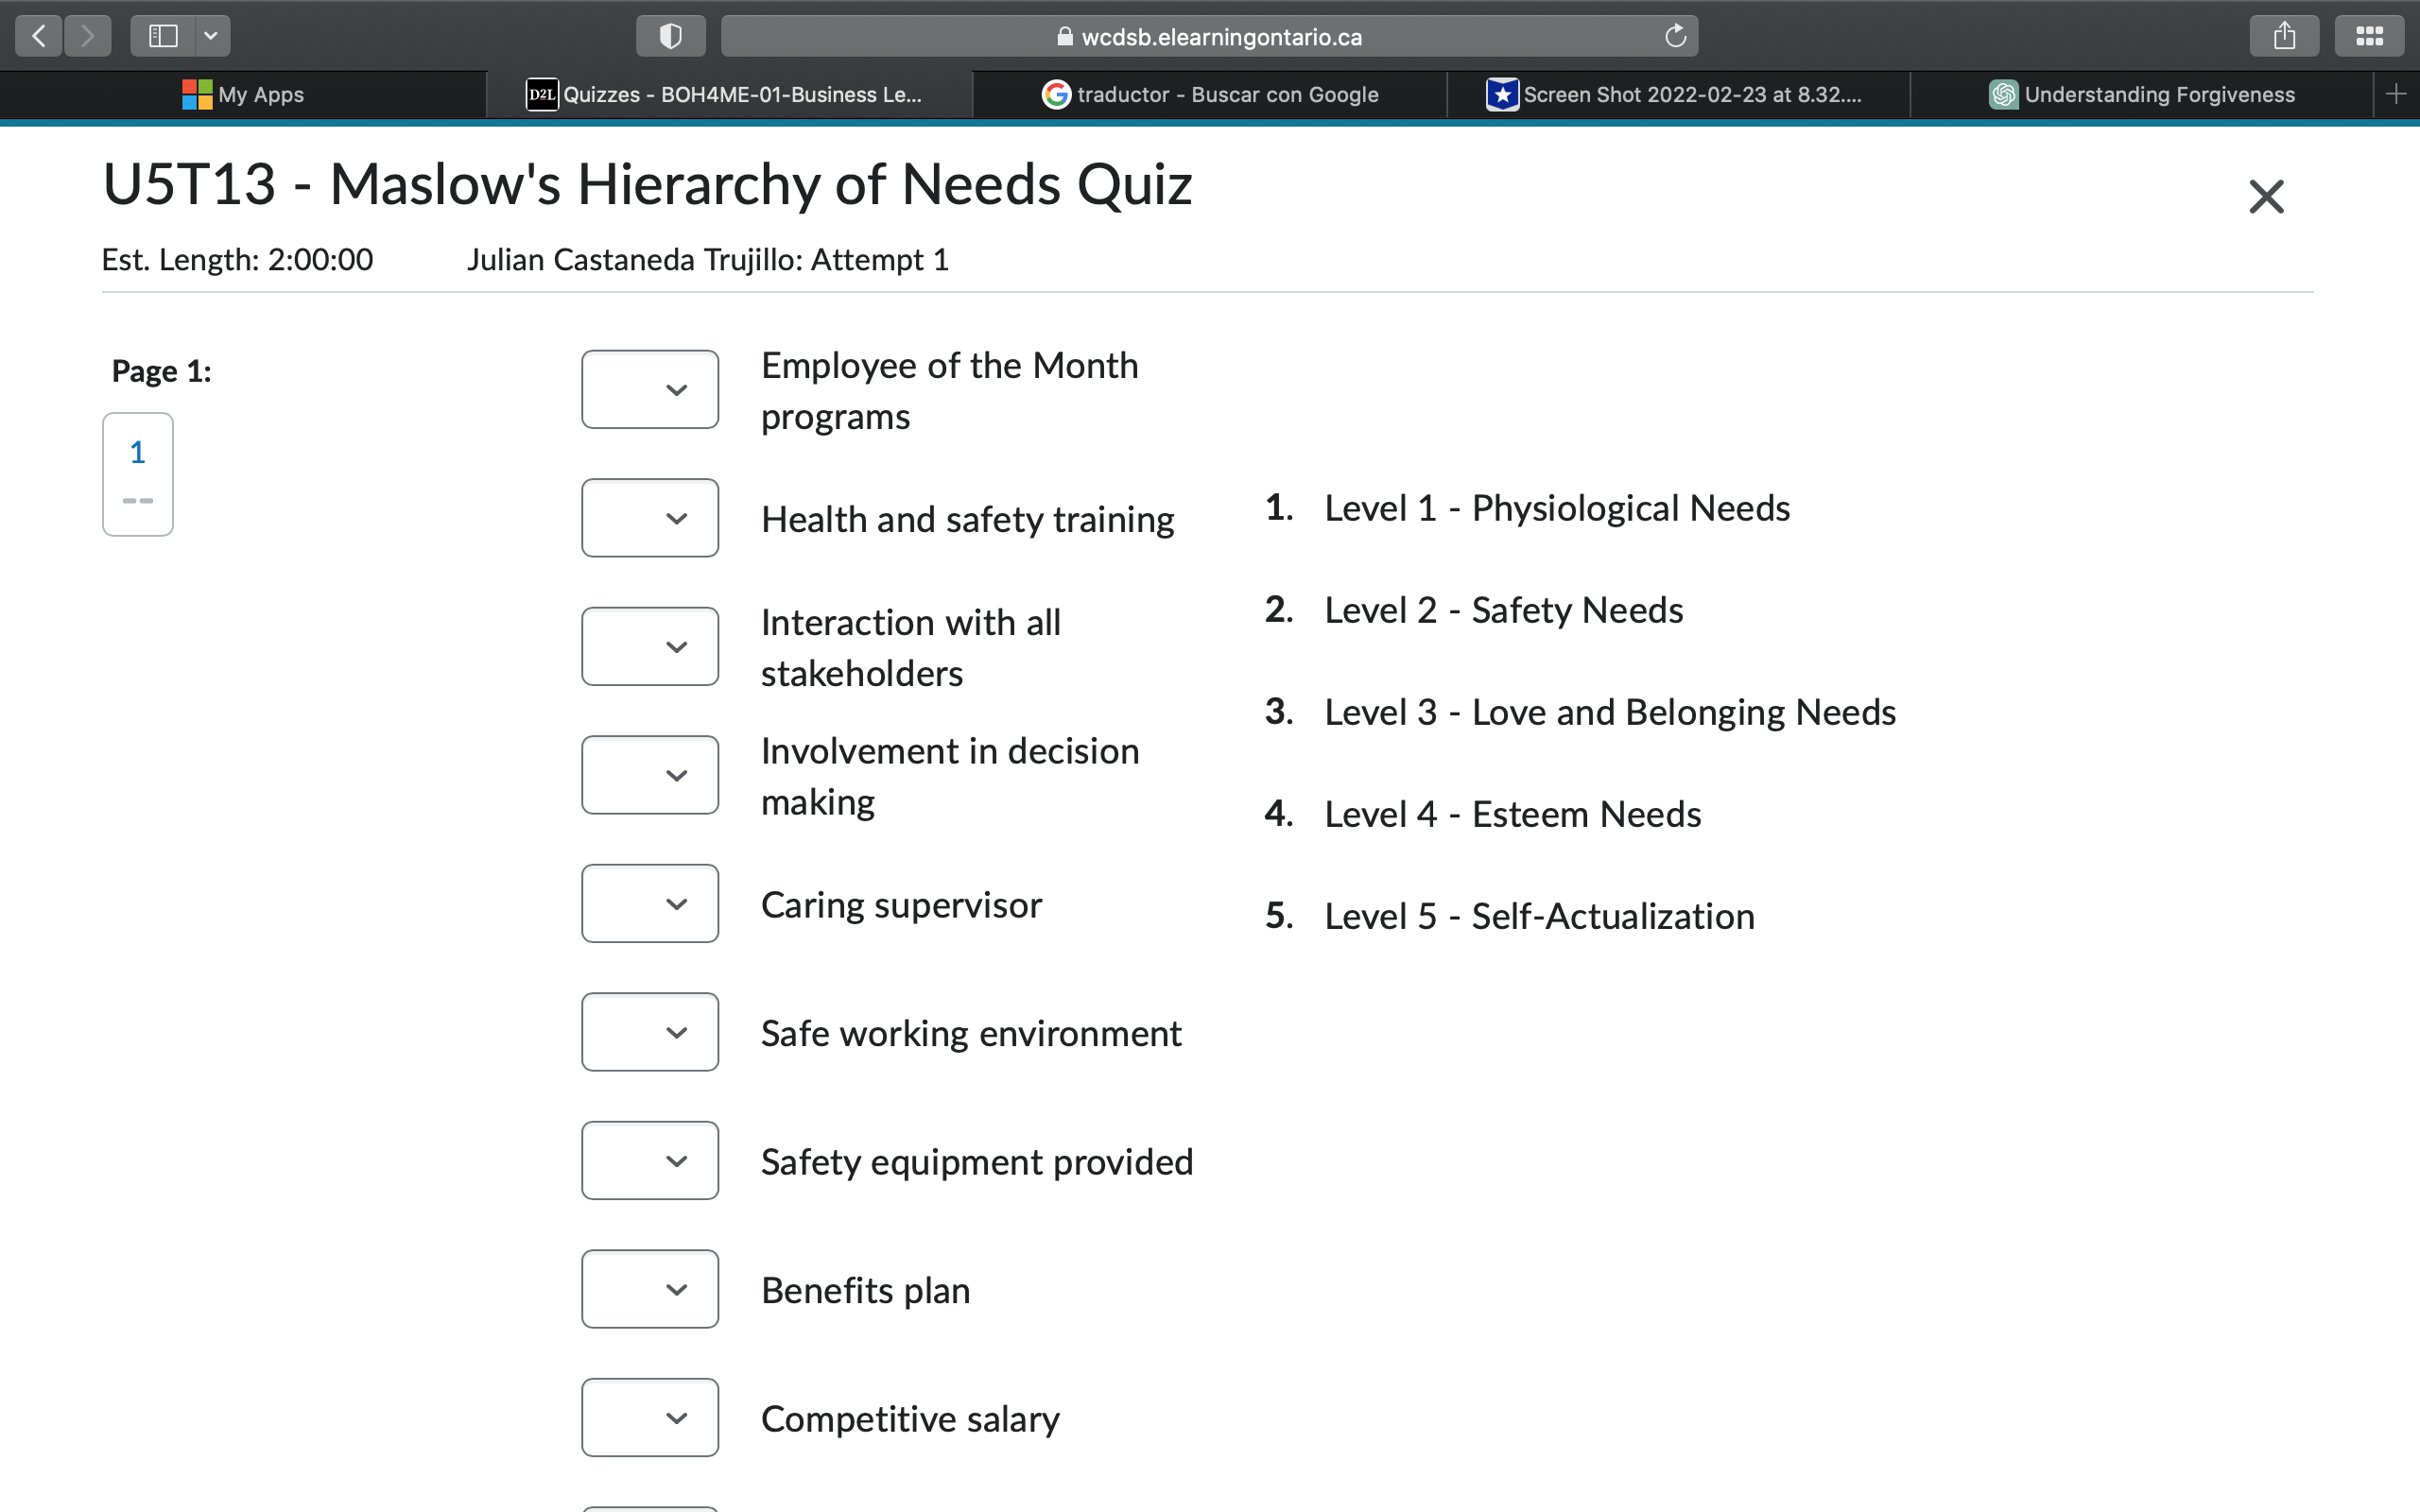Click the wcdsb.elearningontario.ca address bar
The height and width of the screenshot is (1512, 2420).
coord(1208,36)
